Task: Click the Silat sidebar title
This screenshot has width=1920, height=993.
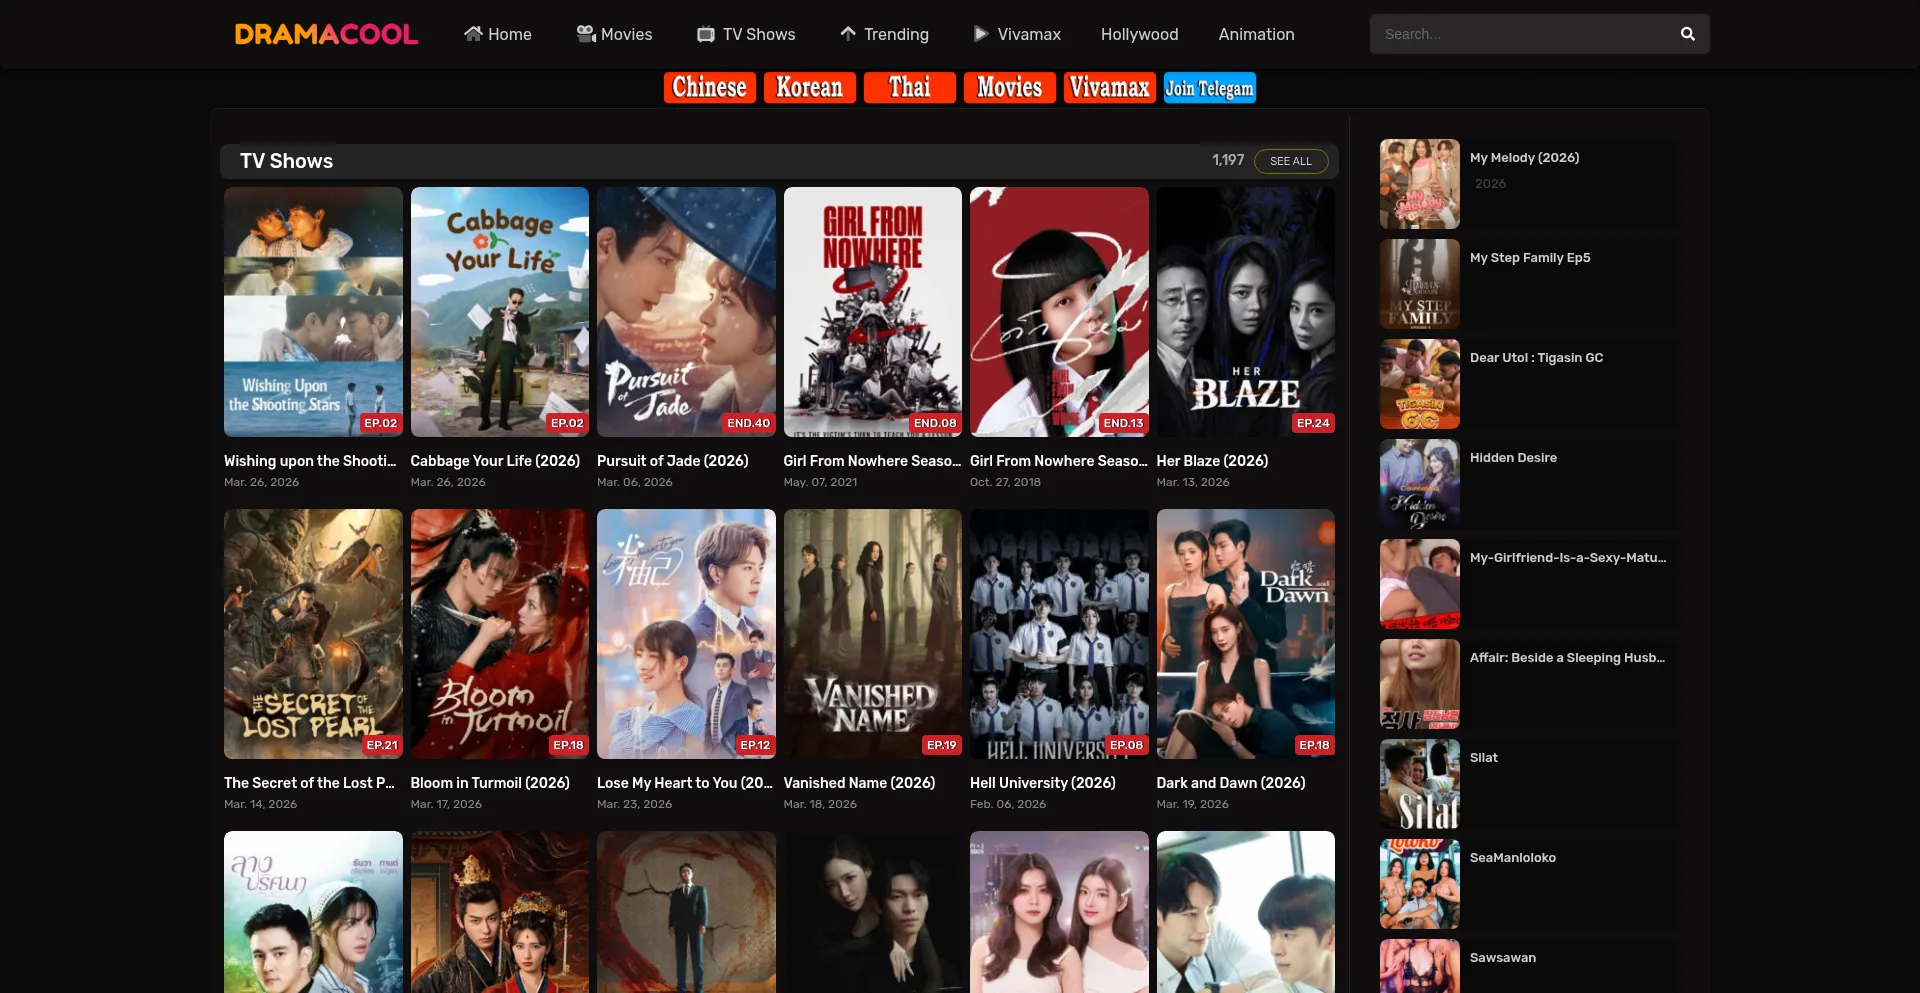Action: [x=1484, y=758]
